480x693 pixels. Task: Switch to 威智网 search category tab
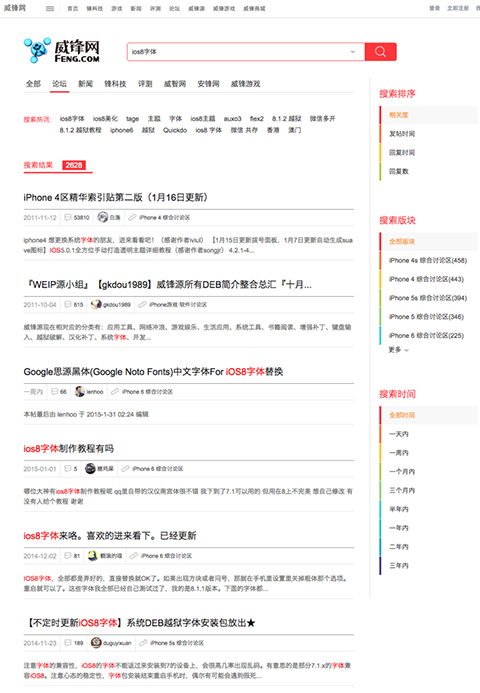pos(175,84)
